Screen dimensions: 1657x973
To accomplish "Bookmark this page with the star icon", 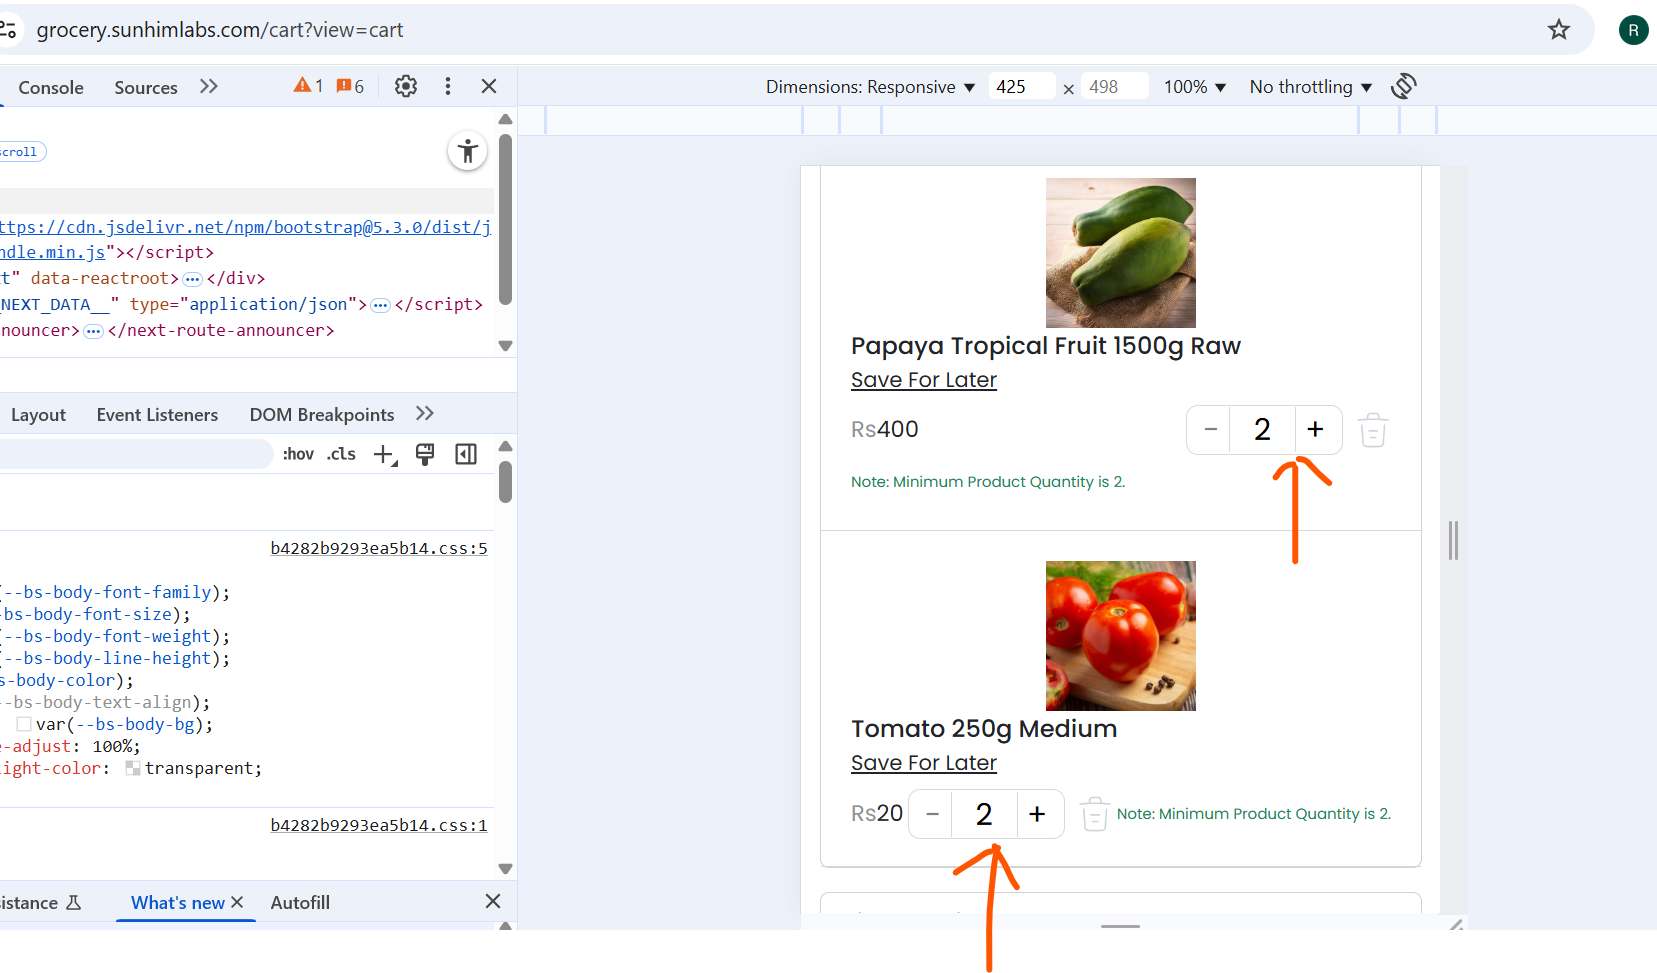I will [1558, 30].
